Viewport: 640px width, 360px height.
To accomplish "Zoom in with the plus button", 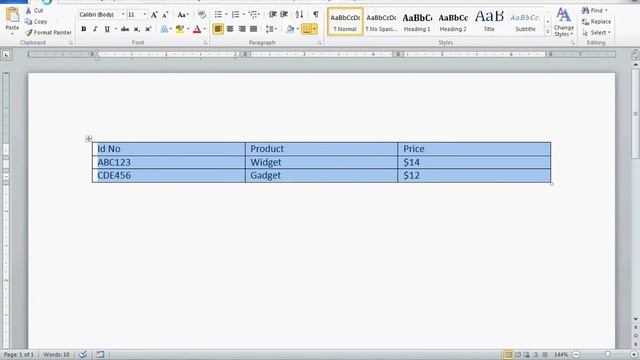I will click(x=634, y=354).
